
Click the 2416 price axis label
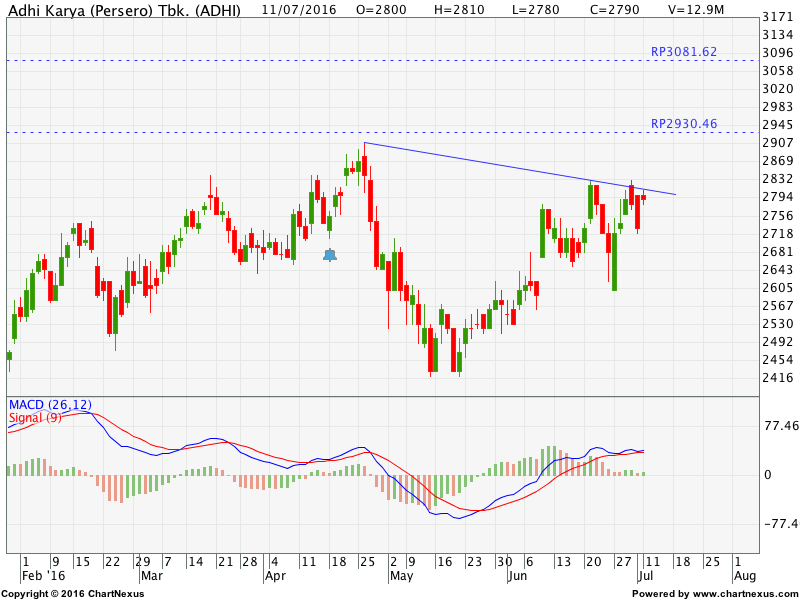776,378
